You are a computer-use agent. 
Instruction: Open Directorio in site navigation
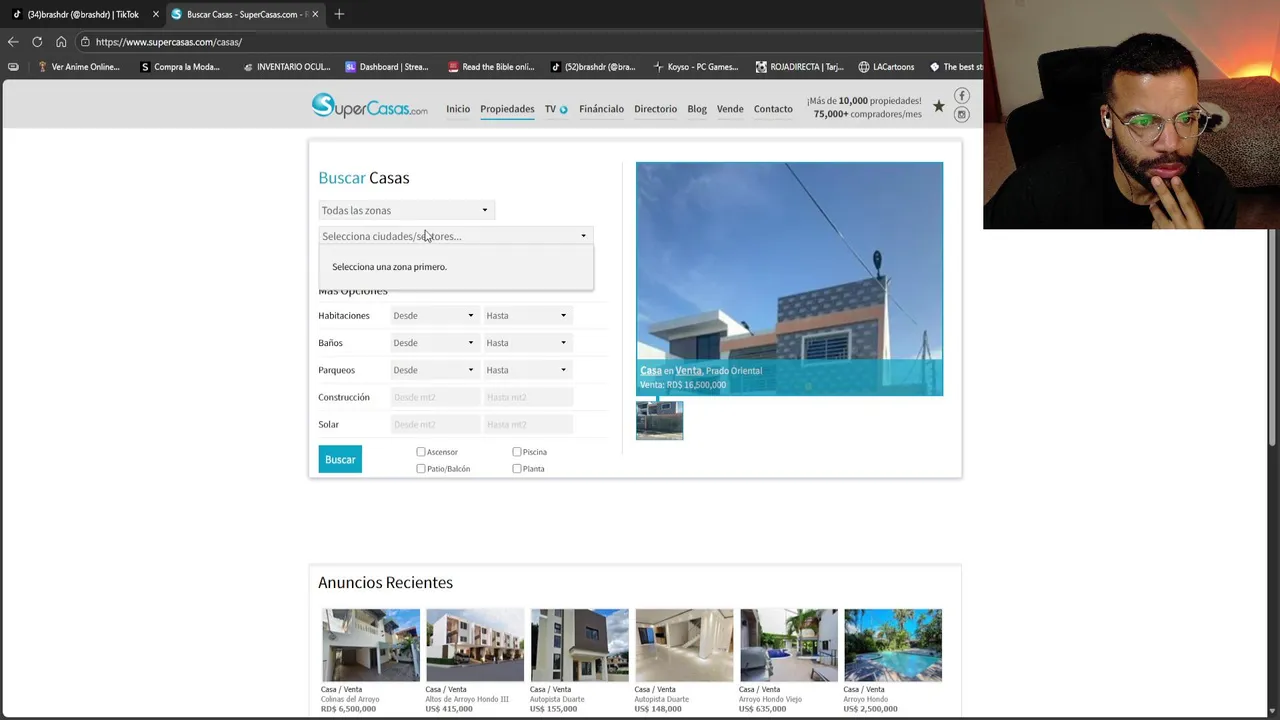pos(655,109)
